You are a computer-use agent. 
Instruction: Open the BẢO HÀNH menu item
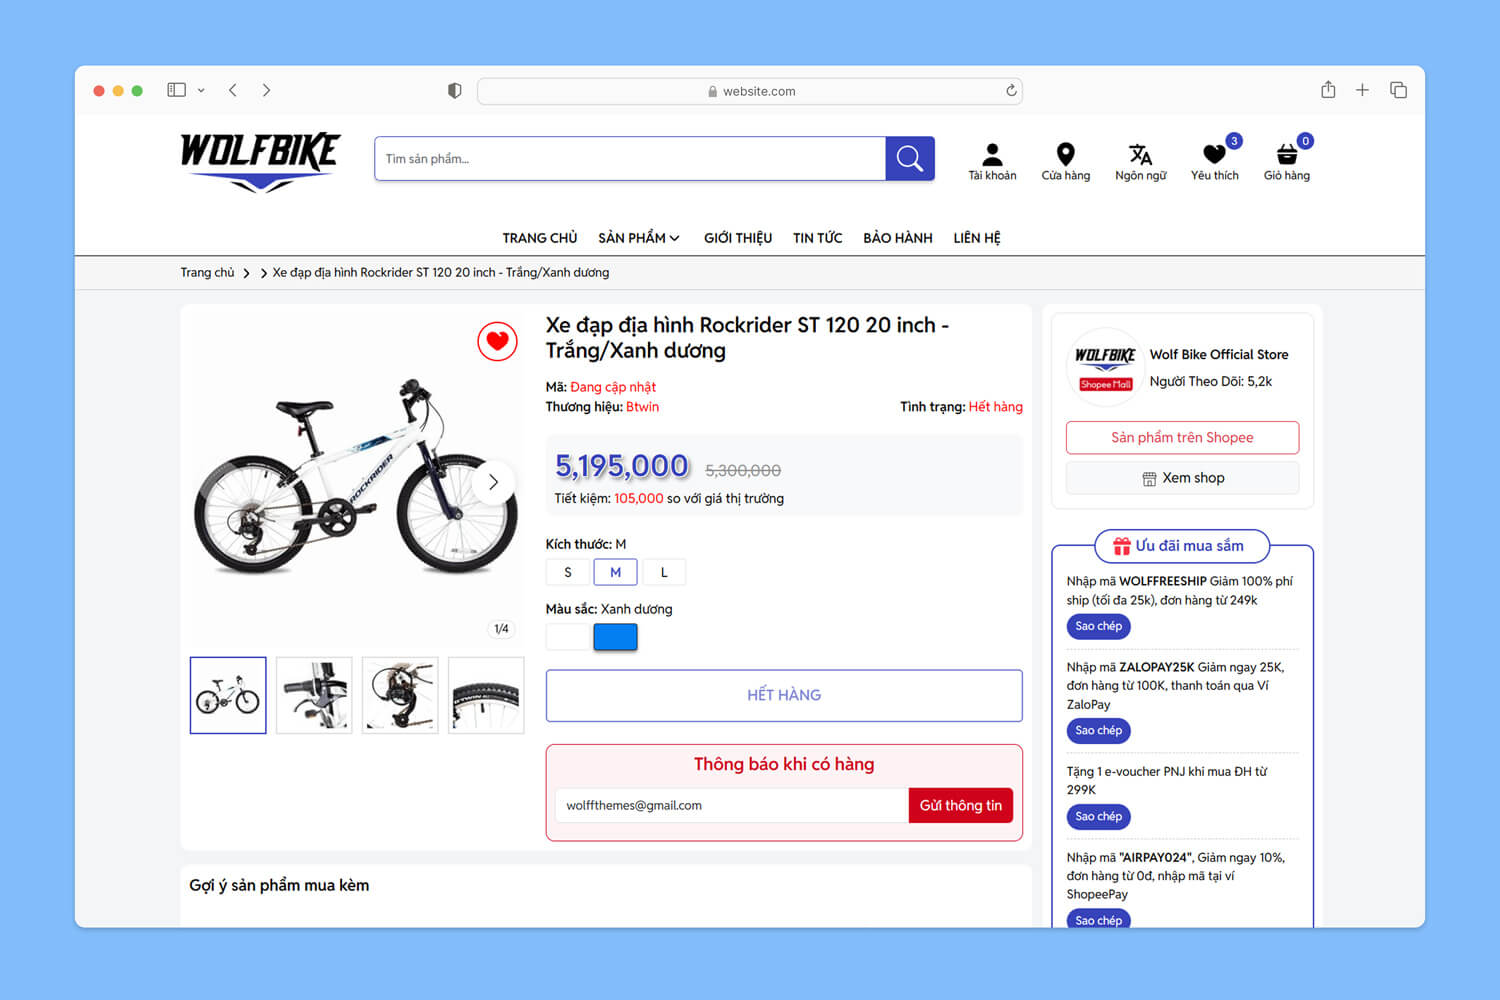click(x=898, y=238)
